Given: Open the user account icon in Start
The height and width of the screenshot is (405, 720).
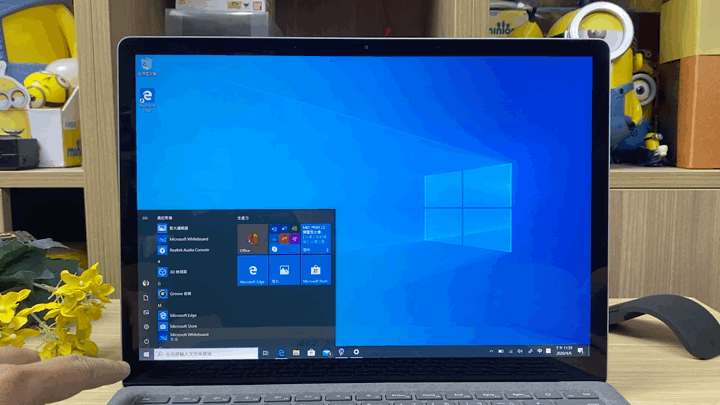Looking at the screenshot, I should (x=146, y=283).
